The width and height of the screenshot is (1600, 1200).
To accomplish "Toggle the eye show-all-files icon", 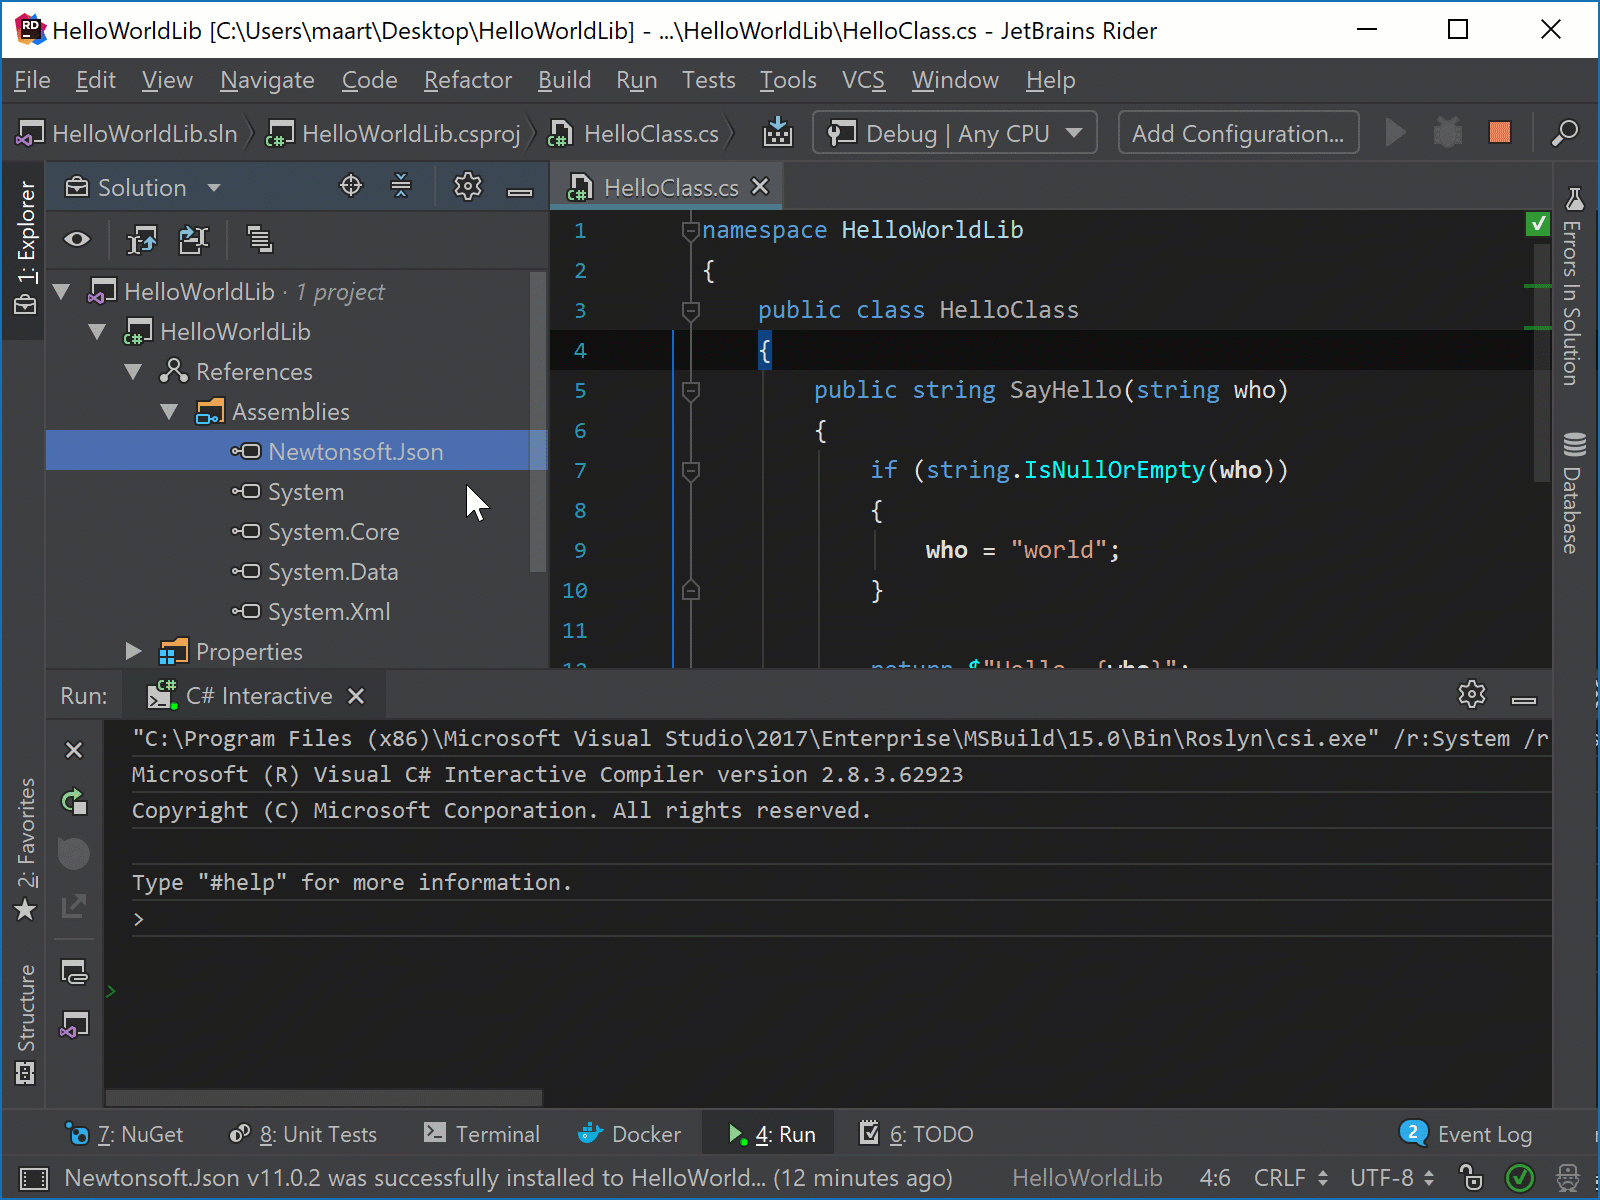I will [x=77, y=240].
